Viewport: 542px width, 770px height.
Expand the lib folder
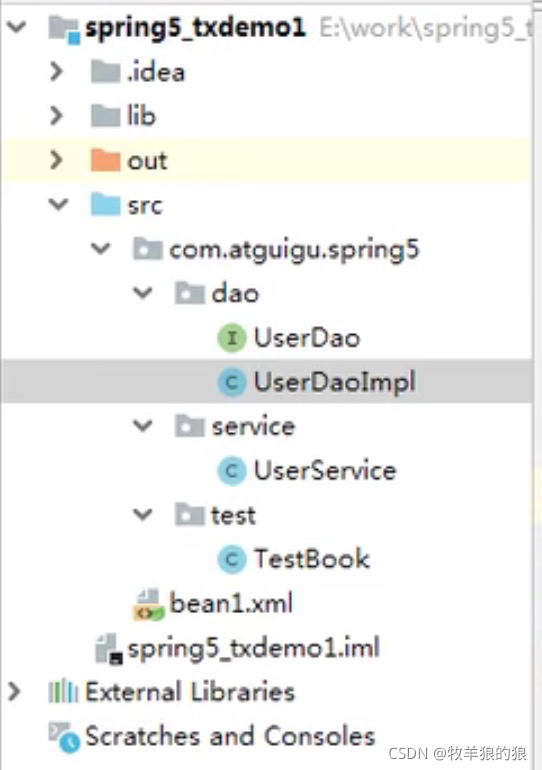[57, 115]
